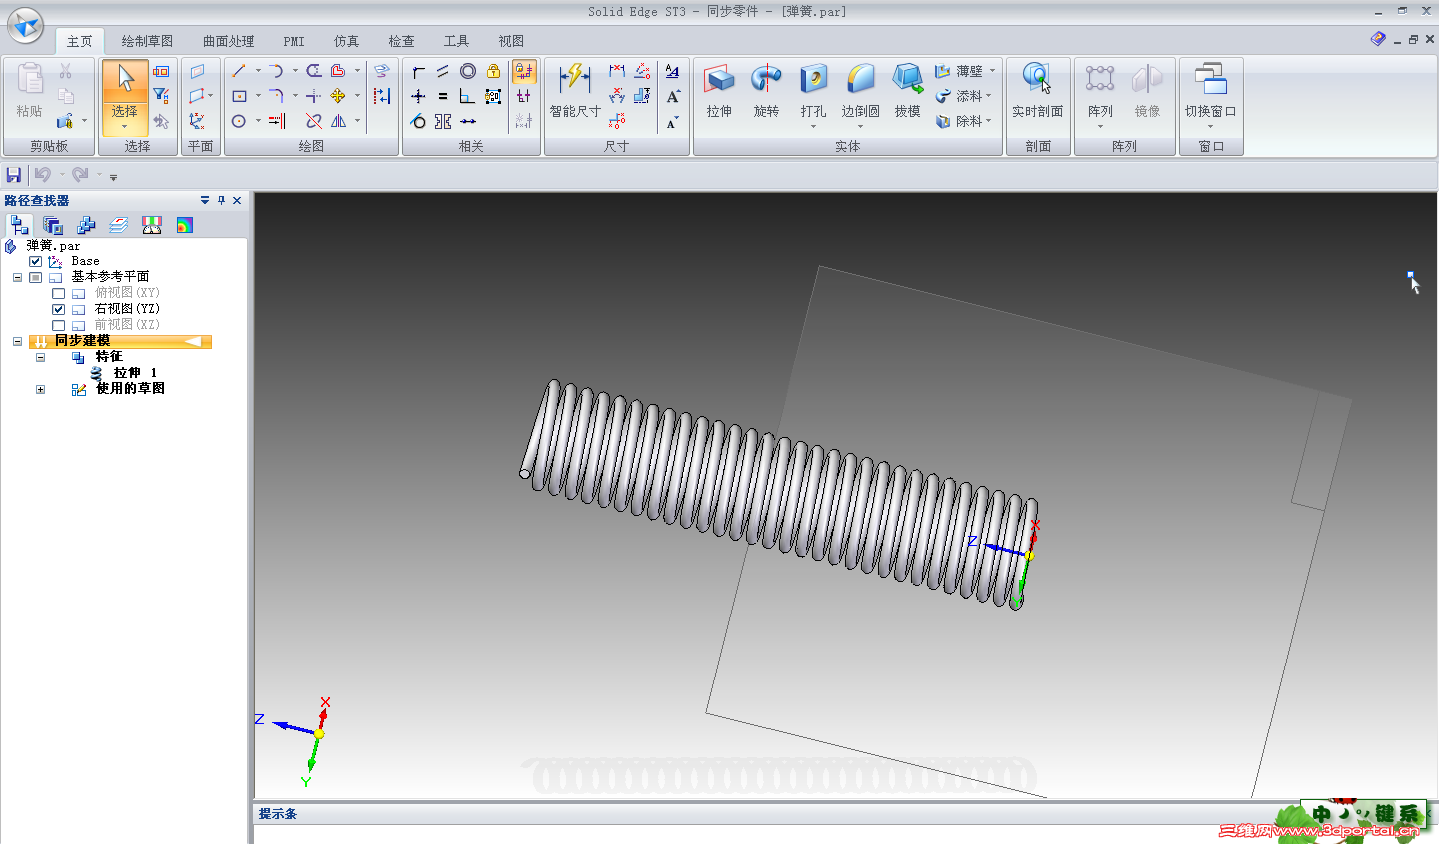Toggle the Maintain Relationships button
This screenshot has width=1439, height=844.
coord(524,71)
